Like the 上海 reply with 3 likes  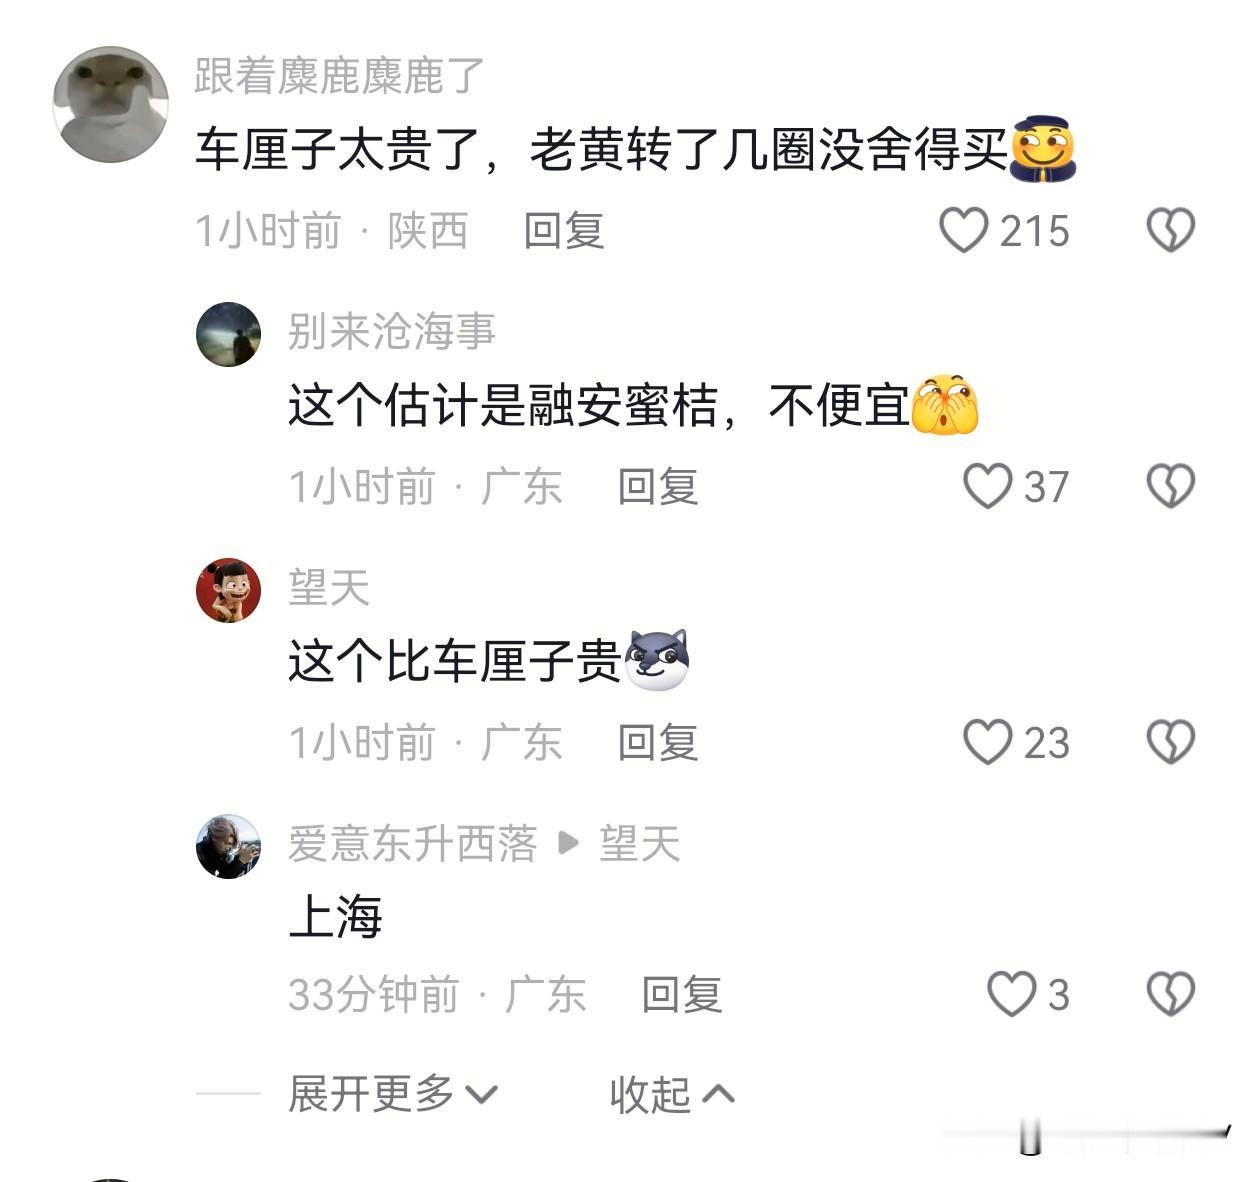pos(1011,994)
